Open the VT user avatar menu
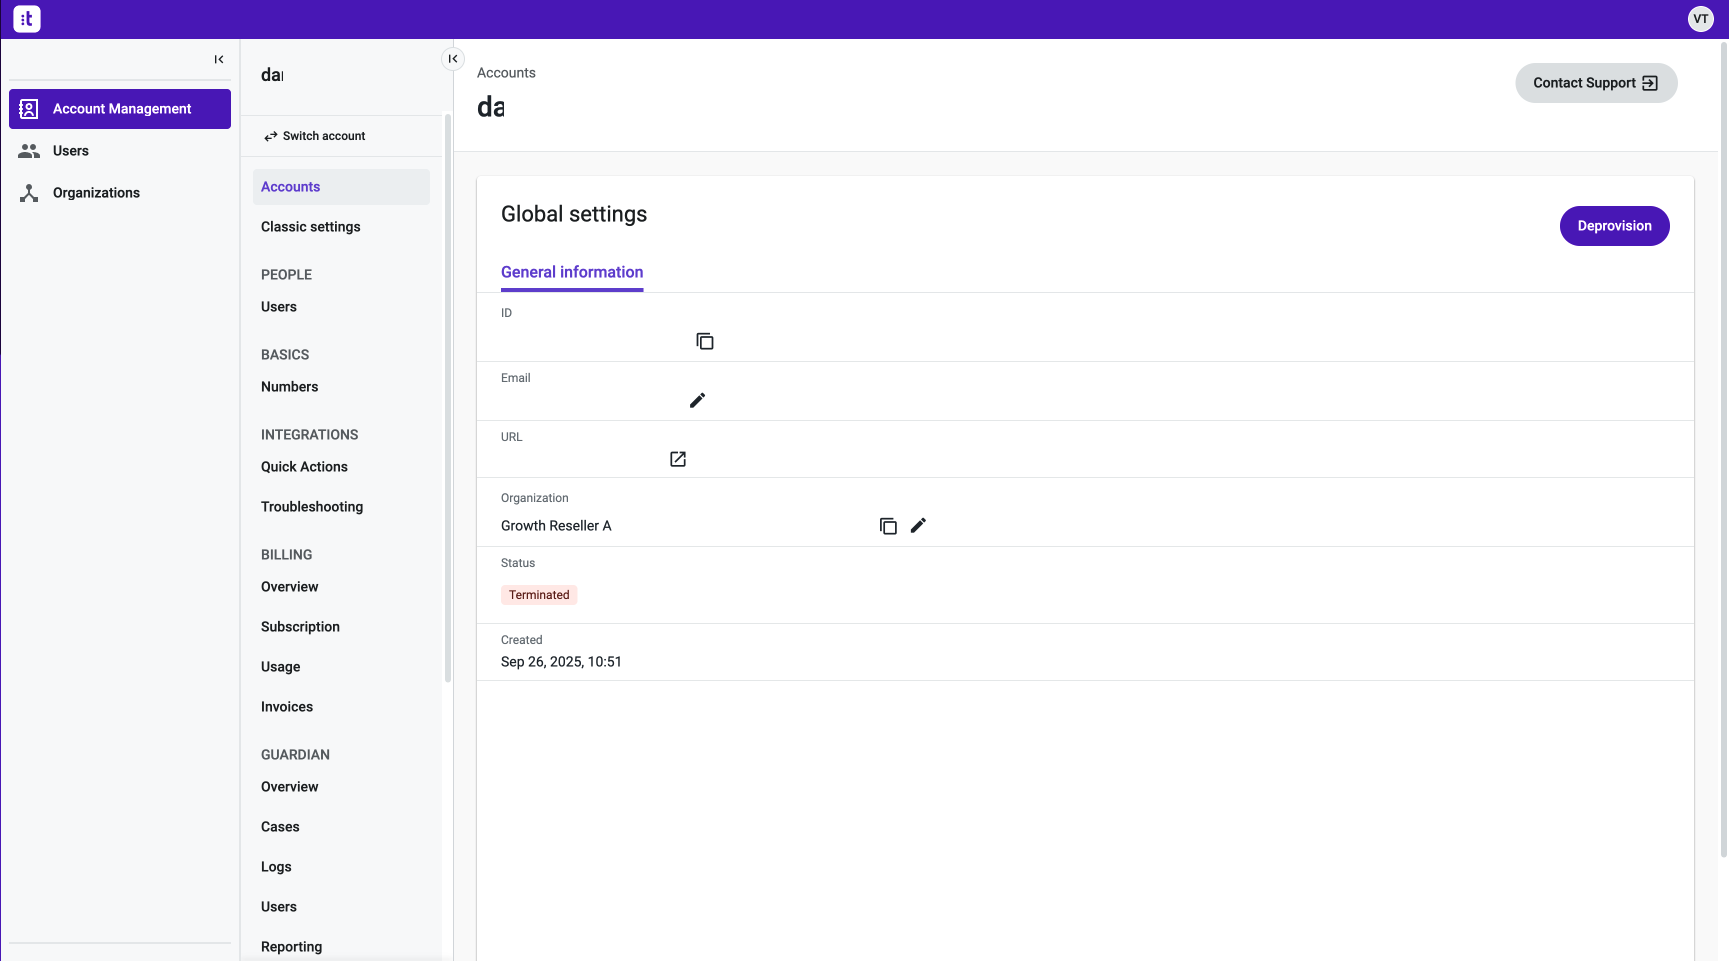 pos(1700,19)
